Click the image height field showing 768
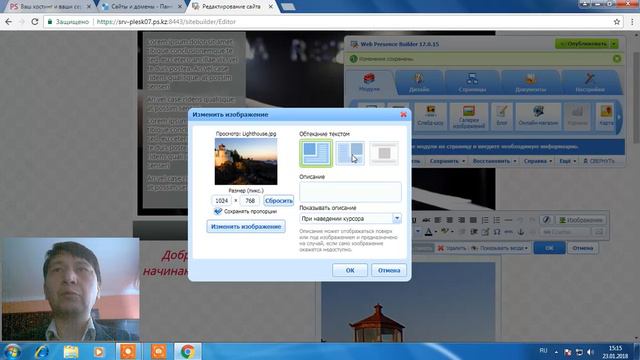This screenshot has width=640, height=360. [250, 201]
